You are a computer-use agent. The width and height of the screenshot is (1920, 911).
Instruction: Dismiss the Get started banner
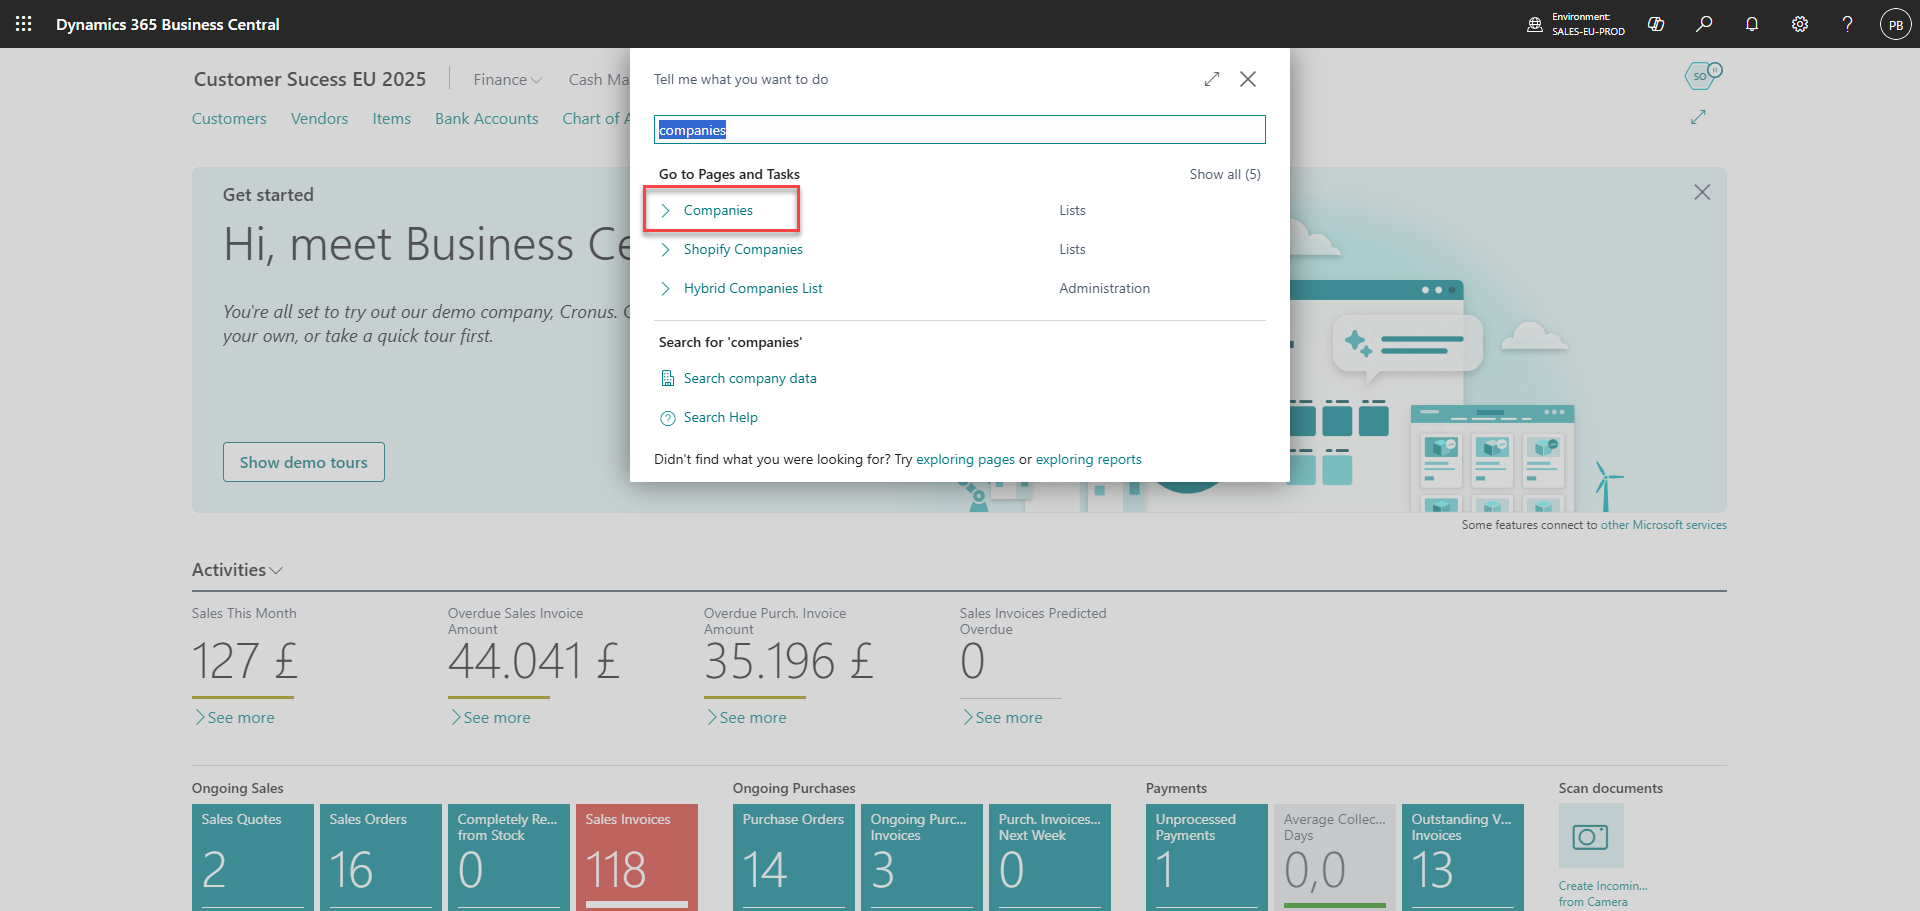coord(1702,192)
